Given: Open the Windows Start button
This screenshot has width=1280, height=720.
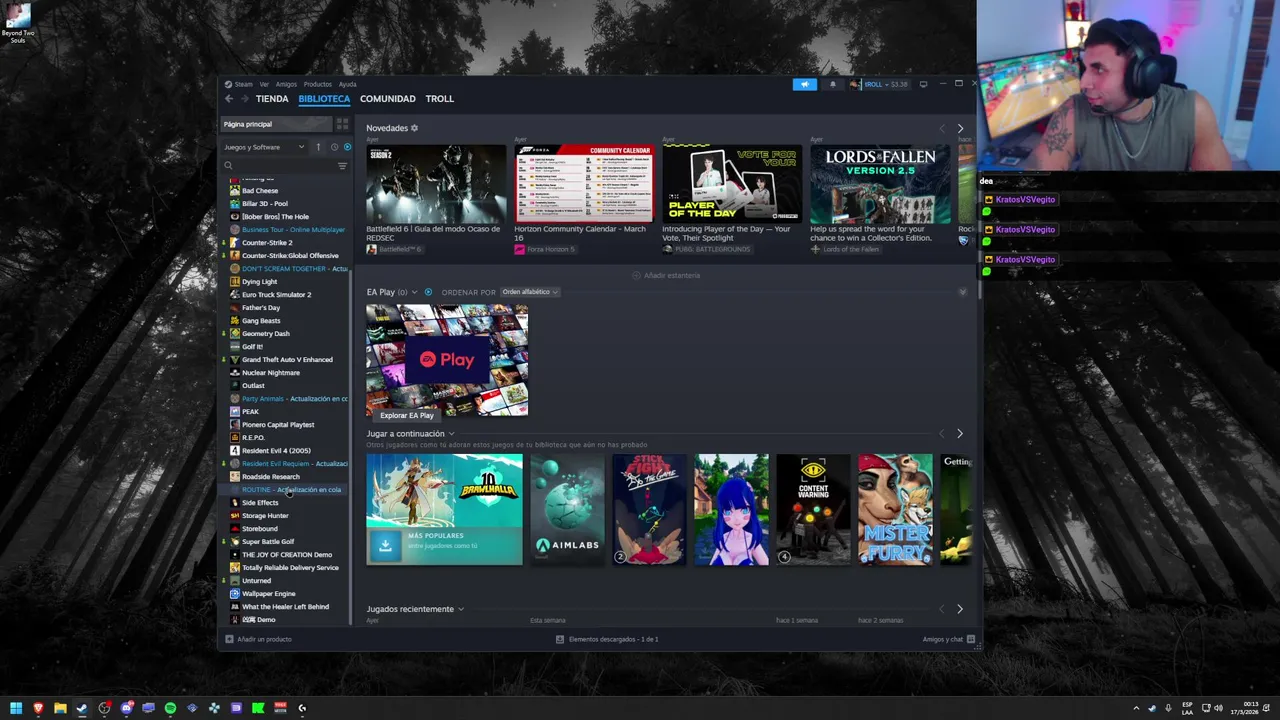Looking at the screenshot, I should click(15, 708).
